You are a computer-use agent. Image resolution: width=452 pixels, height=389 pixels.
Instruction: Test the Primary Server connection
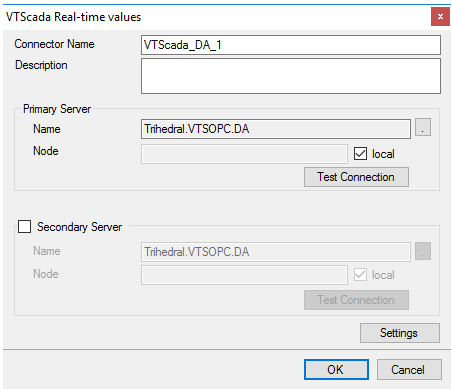(356, 177)
